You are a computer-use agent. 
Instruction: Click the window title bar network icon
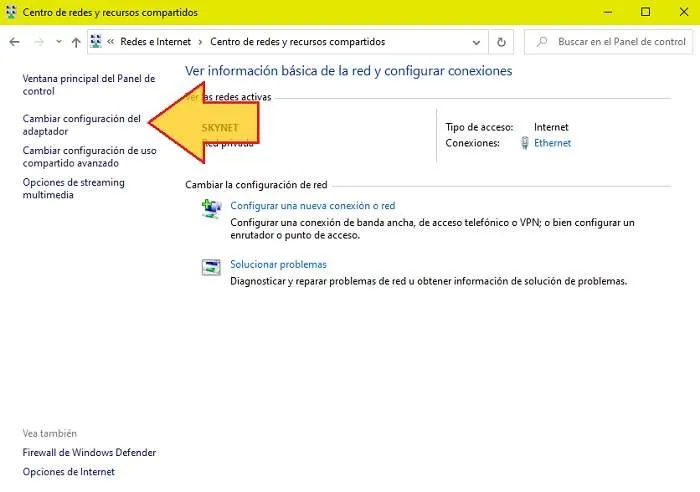click(x=11, y=12)
